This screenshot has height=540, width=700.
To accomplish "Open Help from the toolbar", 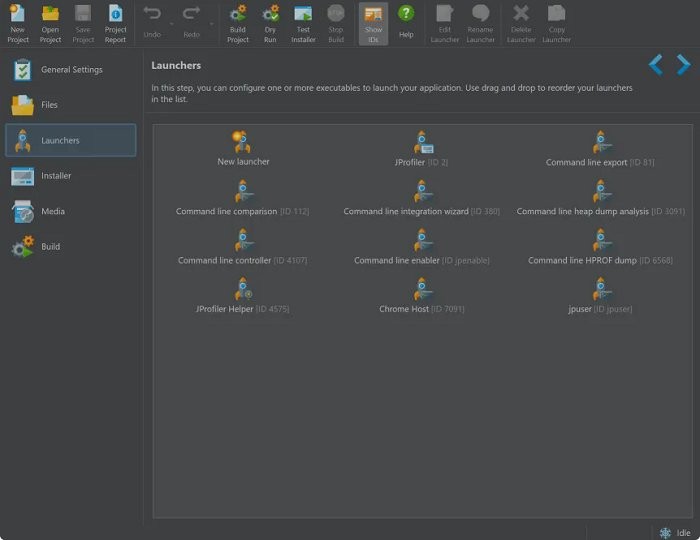I will (406, 22).
